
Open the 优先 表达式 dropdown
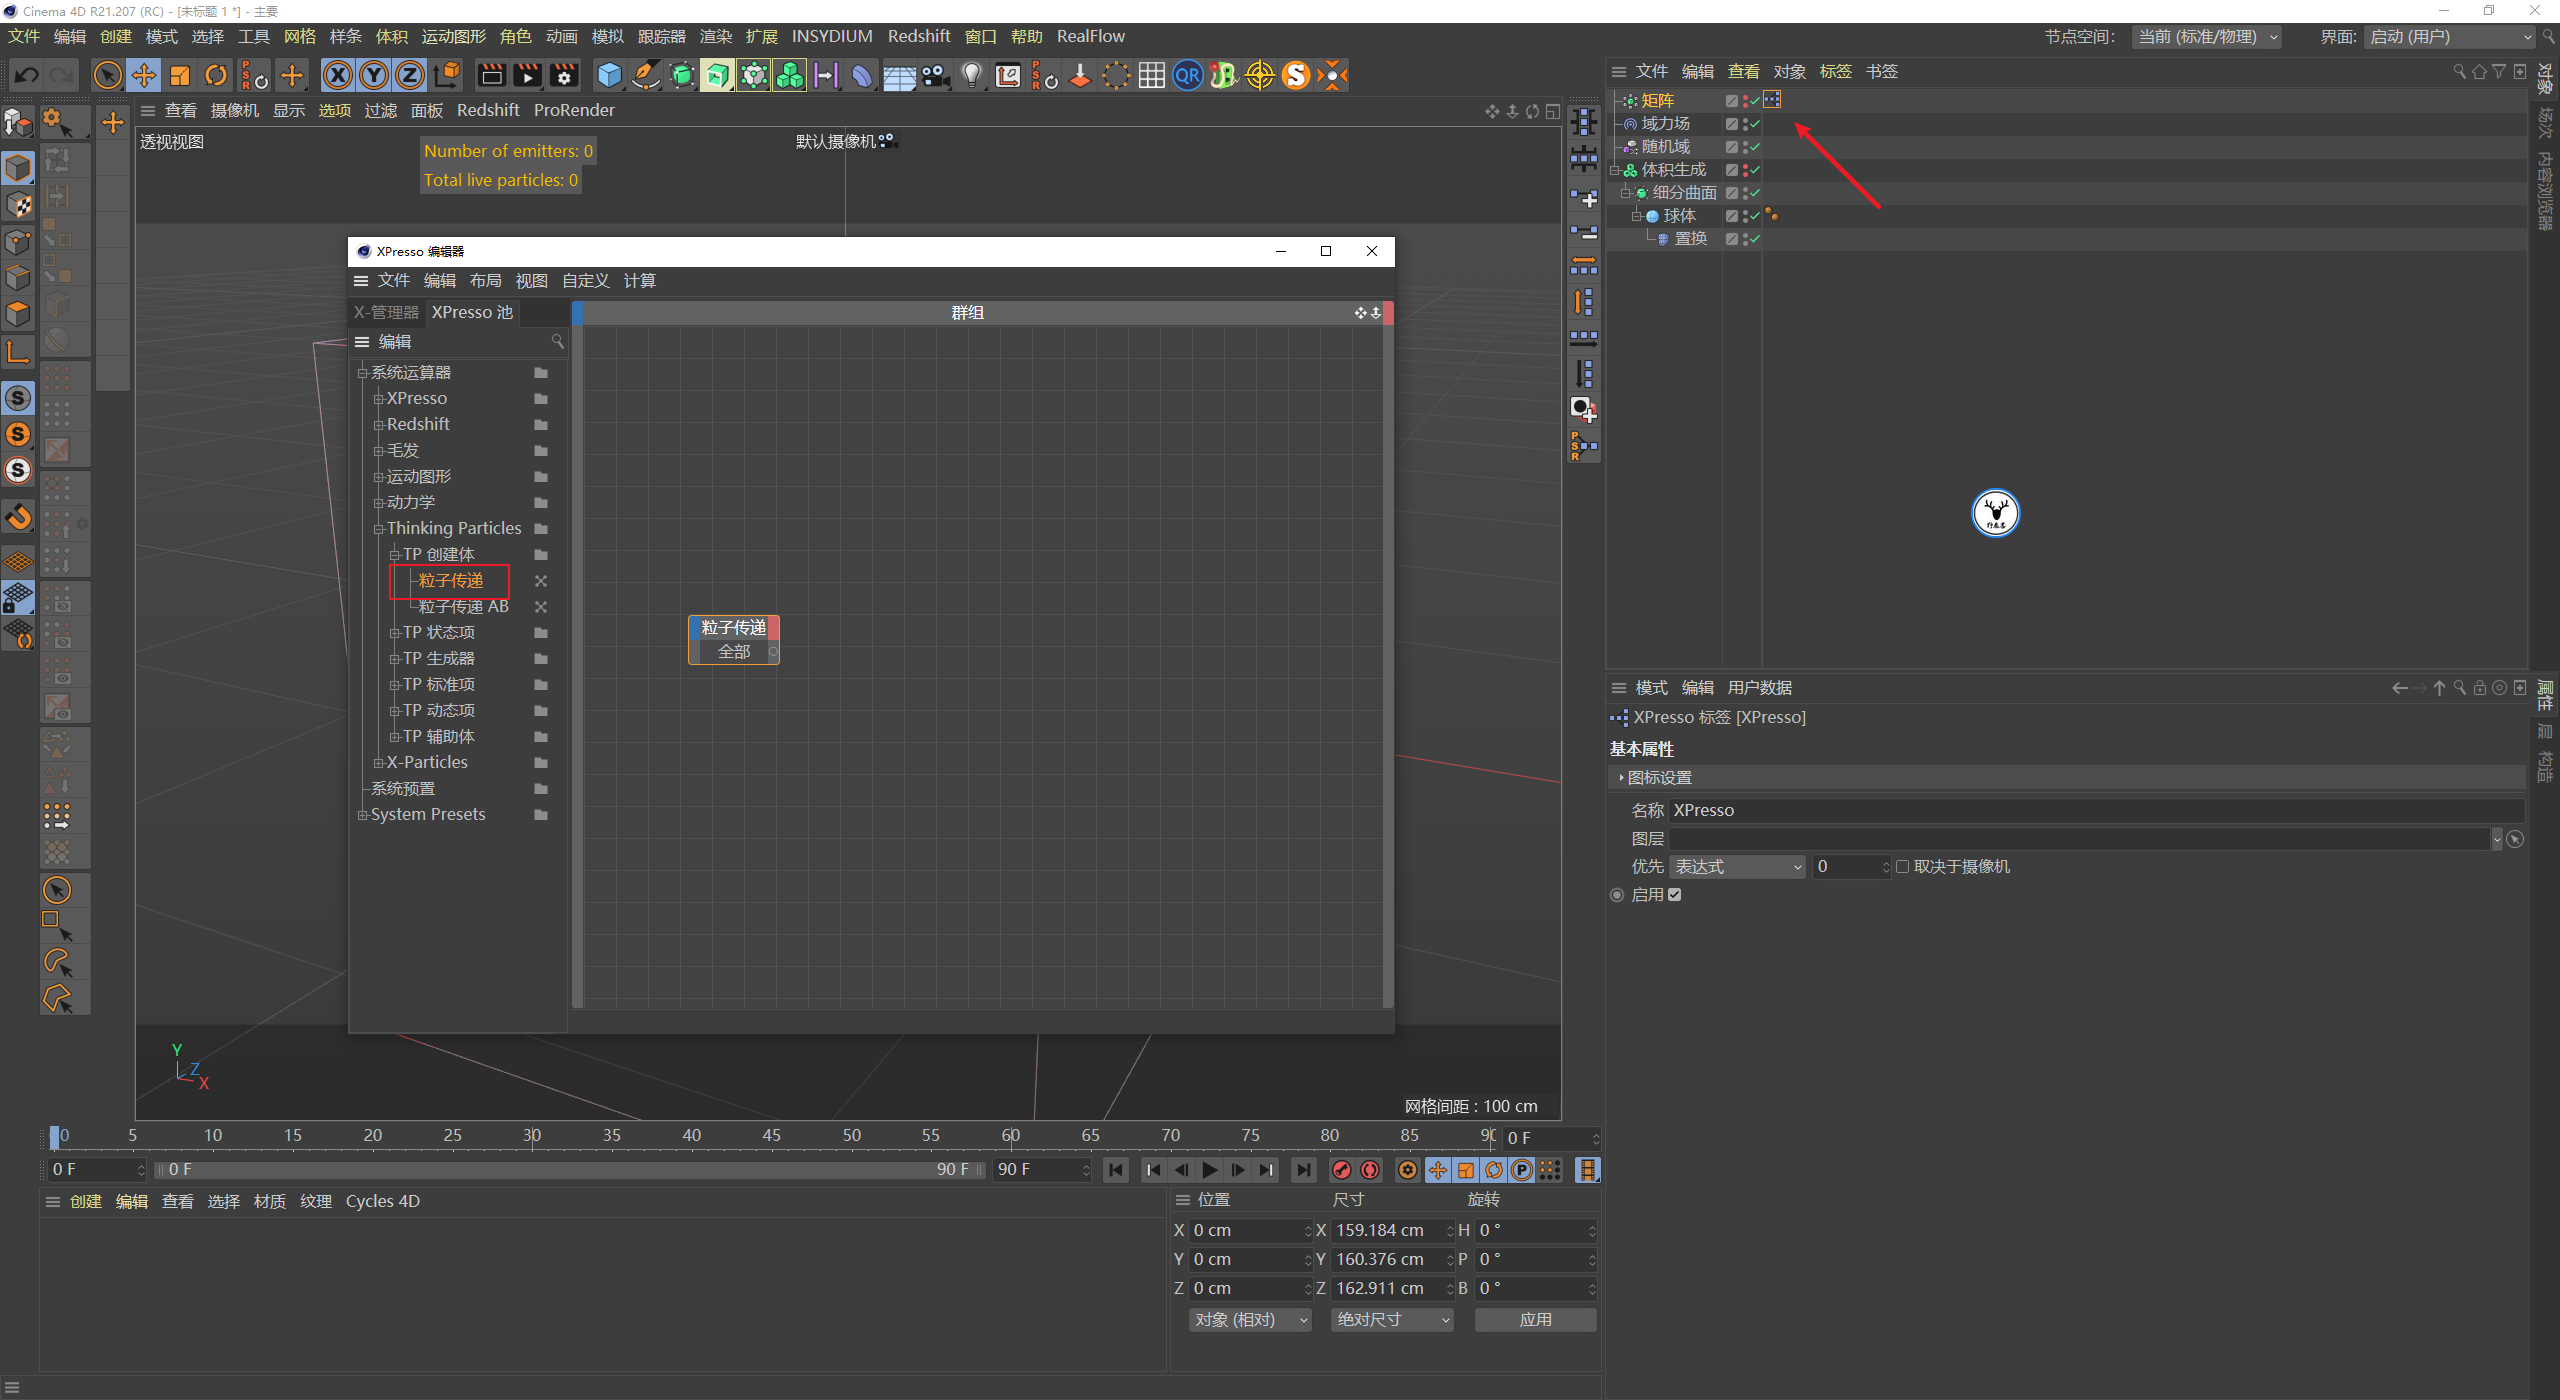1737,867
